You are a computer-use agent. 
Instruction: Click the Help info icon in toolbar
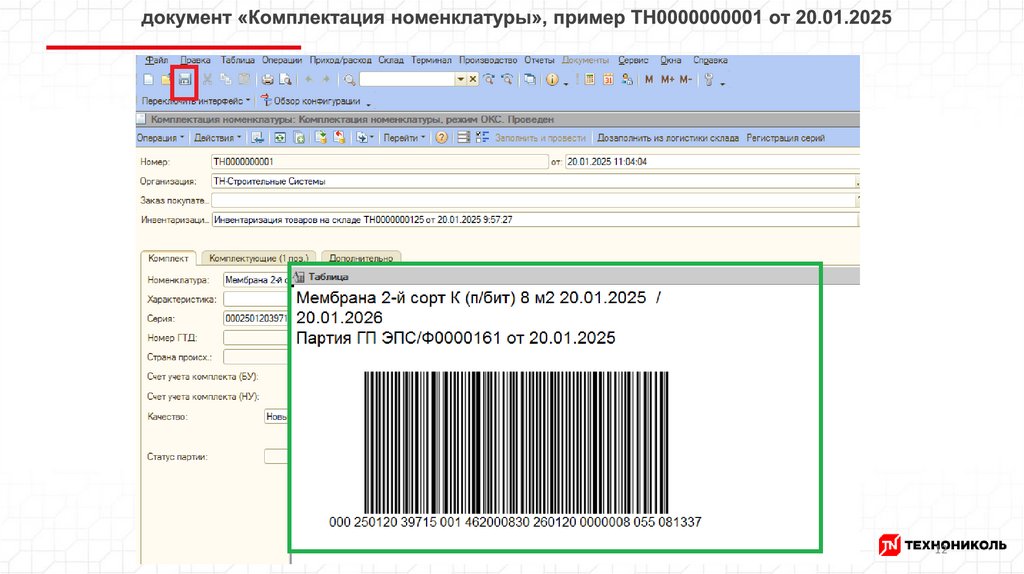click(552, 80)
